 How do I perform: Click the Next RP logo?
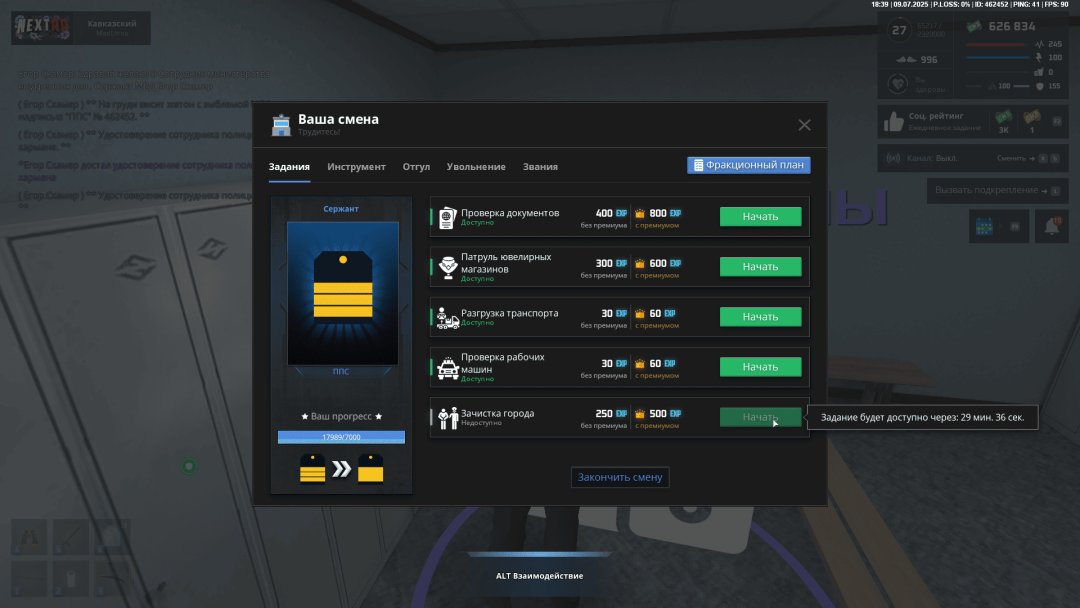point(43,28)
